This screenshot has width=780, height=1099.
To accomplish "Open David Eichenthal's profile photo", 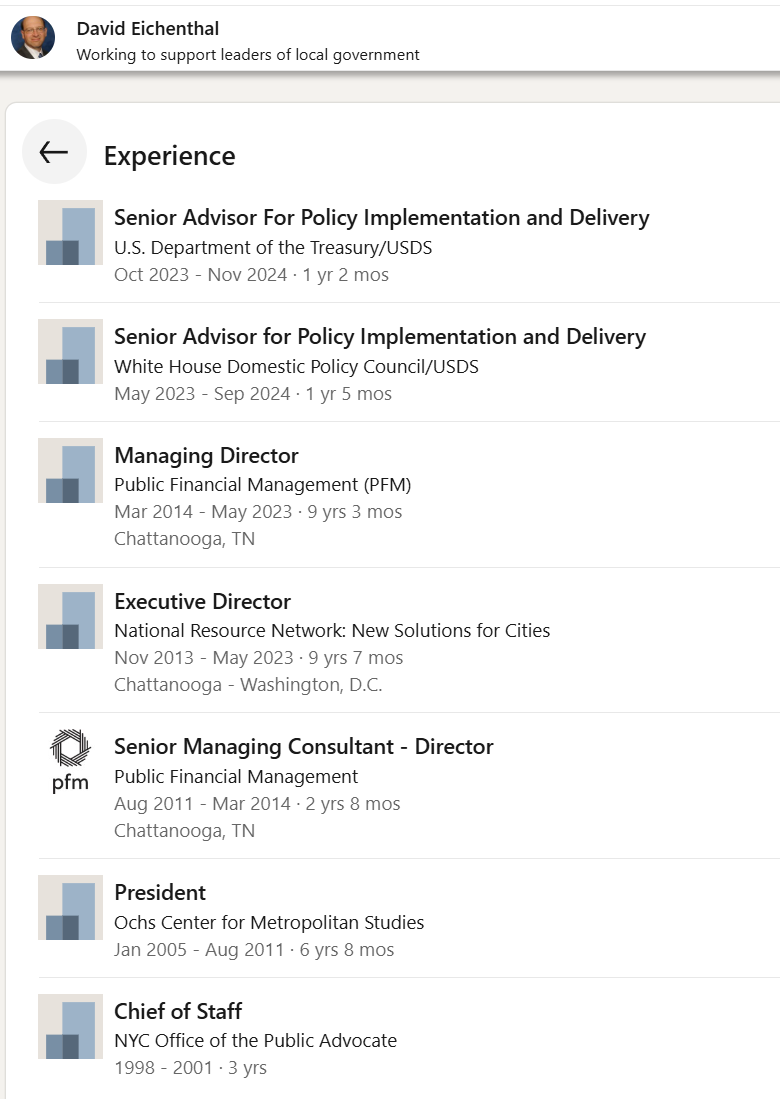I will click(33, 38).
